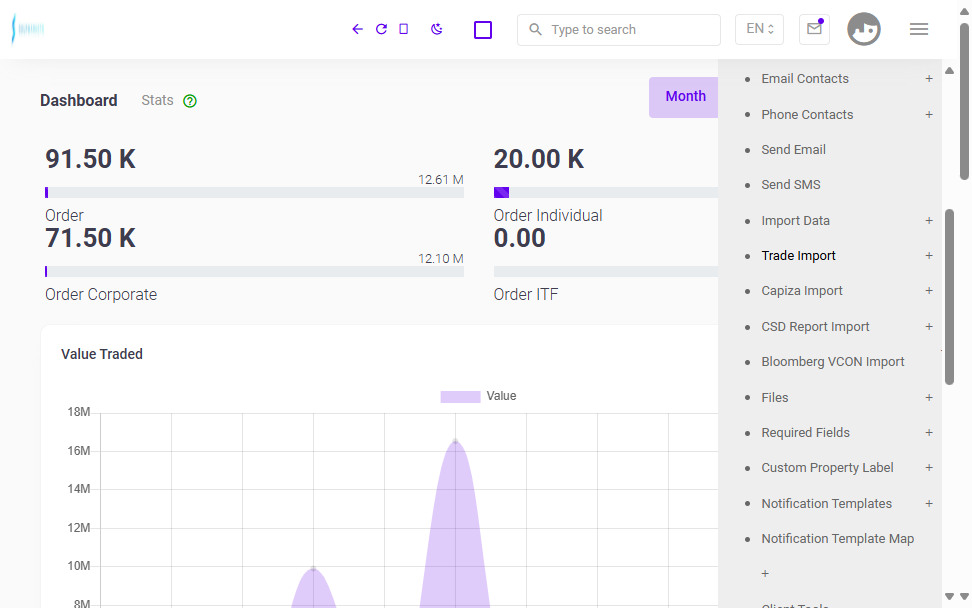Open Files menu item
Image resolution: width=972 pixels, height=608 pixels.
point(775,397)
